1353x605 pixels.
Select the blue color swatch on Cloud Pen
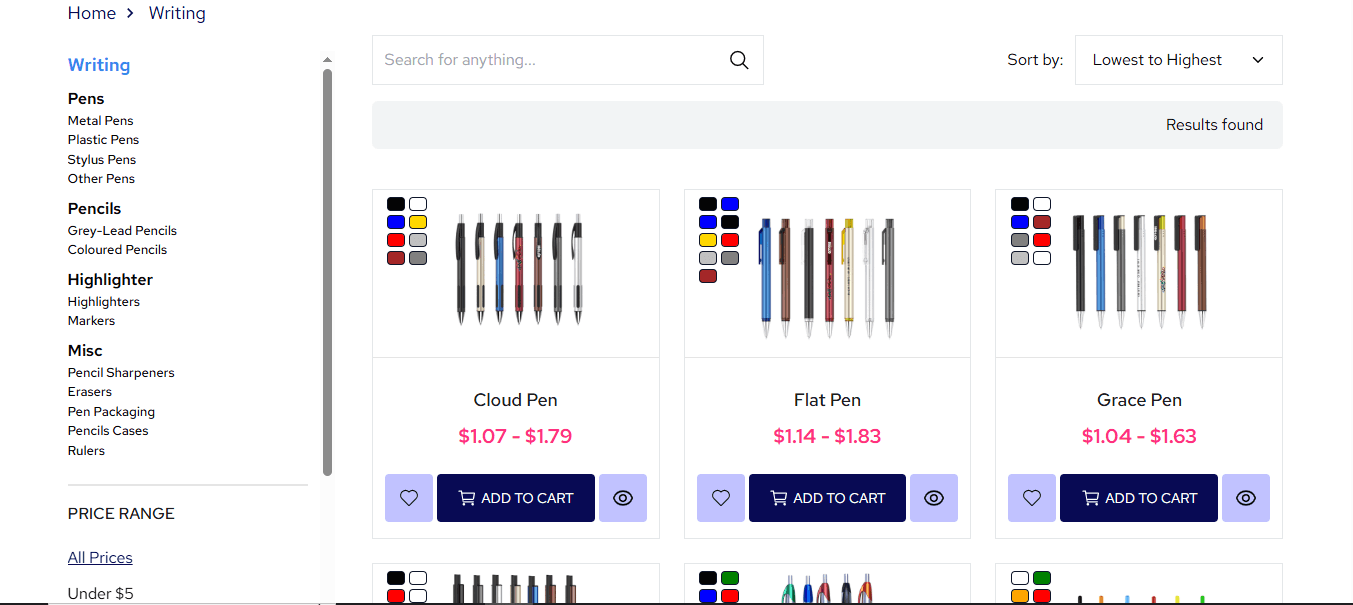[x=396, y=221]
